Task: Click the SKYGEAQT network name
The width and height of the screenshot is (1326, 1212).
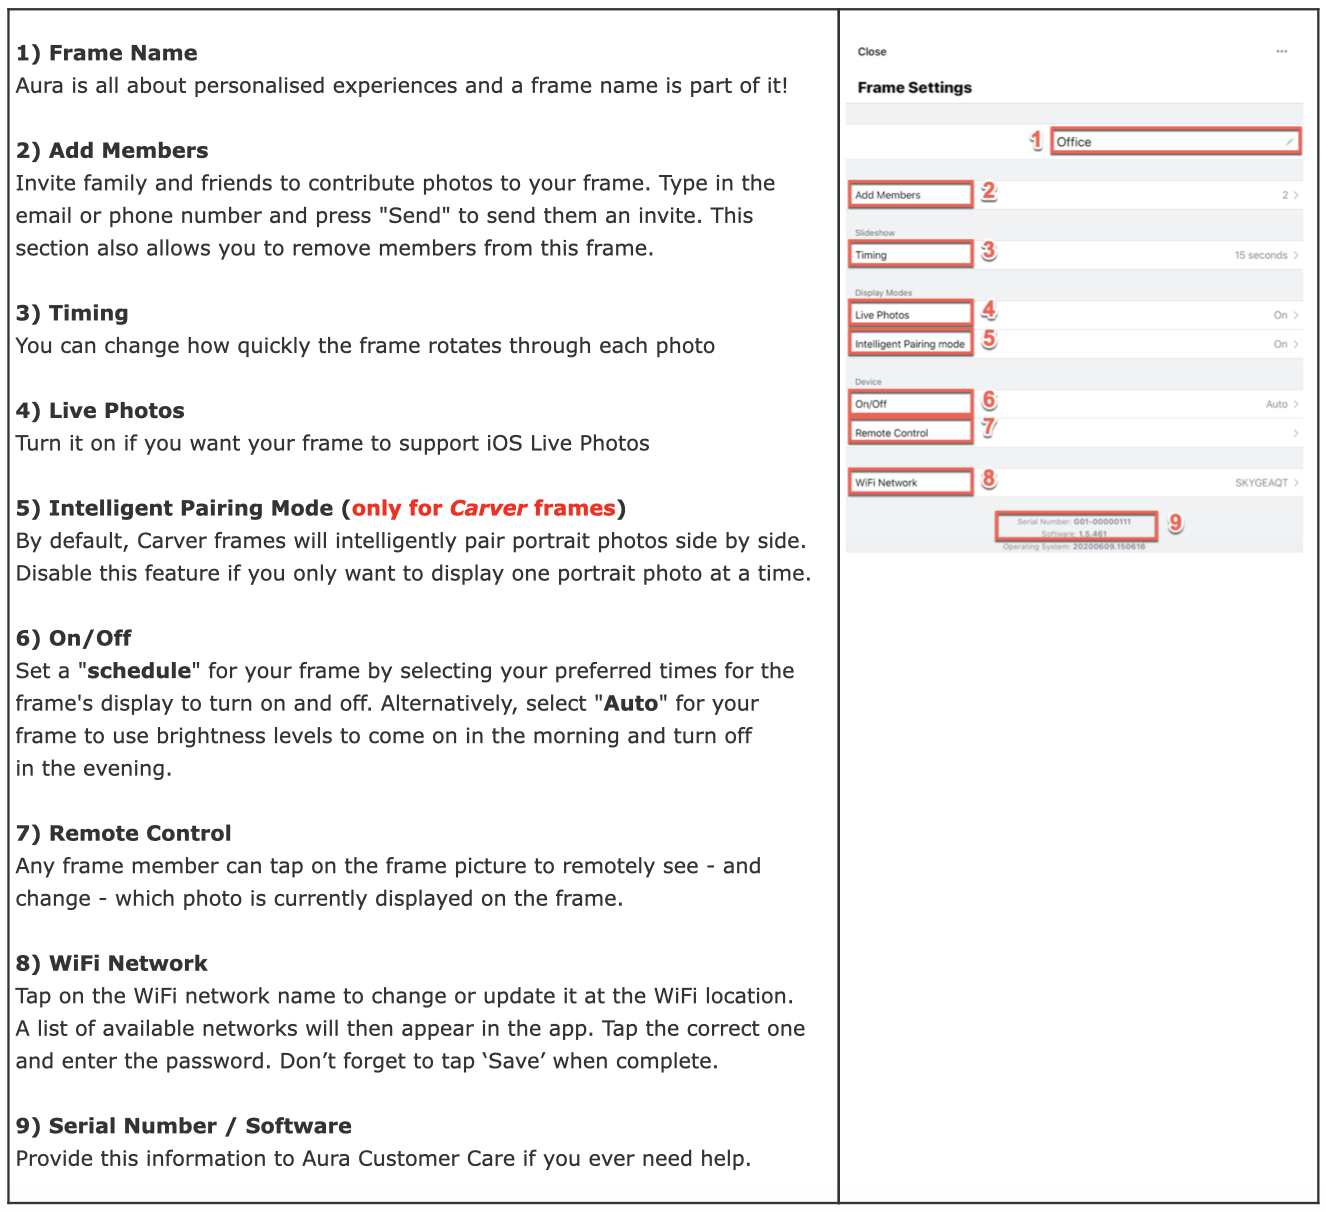Action: (1261, 483)
